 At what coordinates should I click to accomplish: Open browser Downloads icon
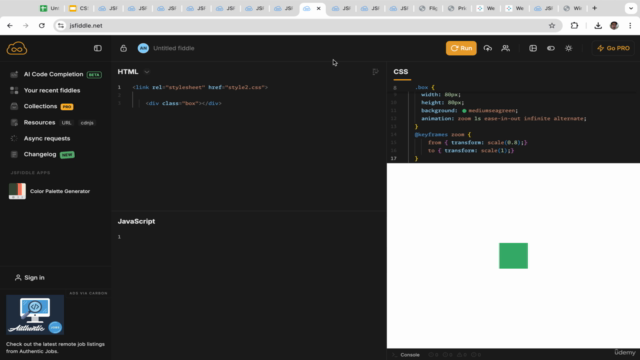598,25
